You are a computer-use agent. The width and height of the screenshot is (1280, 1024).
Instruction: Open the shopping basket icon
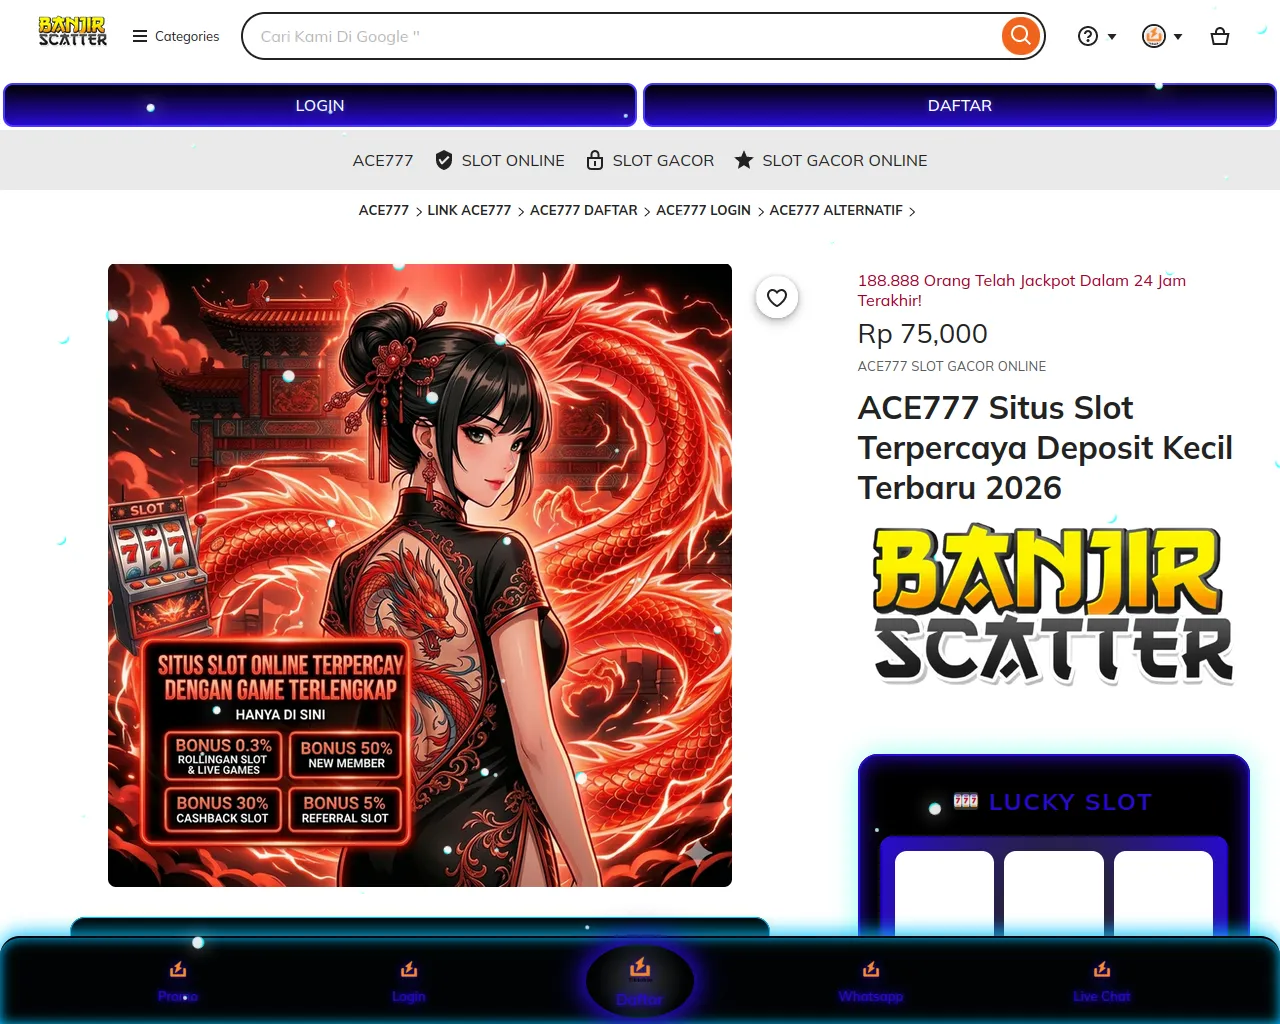(x=1220, y=36)
